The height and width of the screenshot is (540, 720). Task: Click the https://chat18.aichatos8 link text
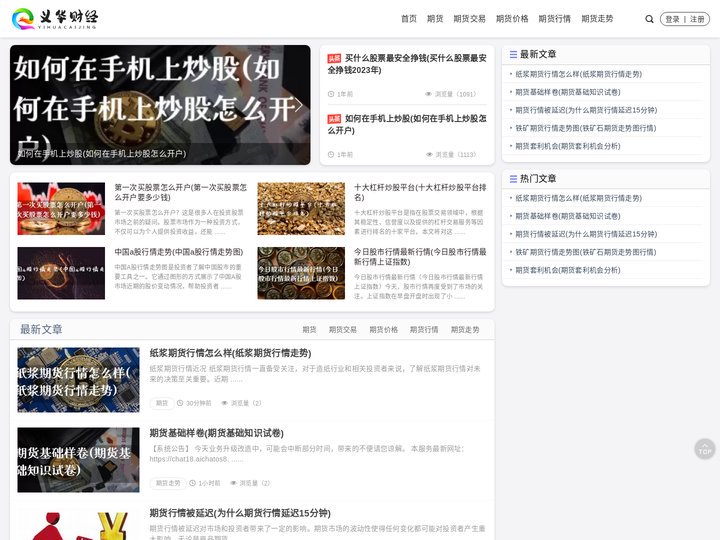pos(188,459)
